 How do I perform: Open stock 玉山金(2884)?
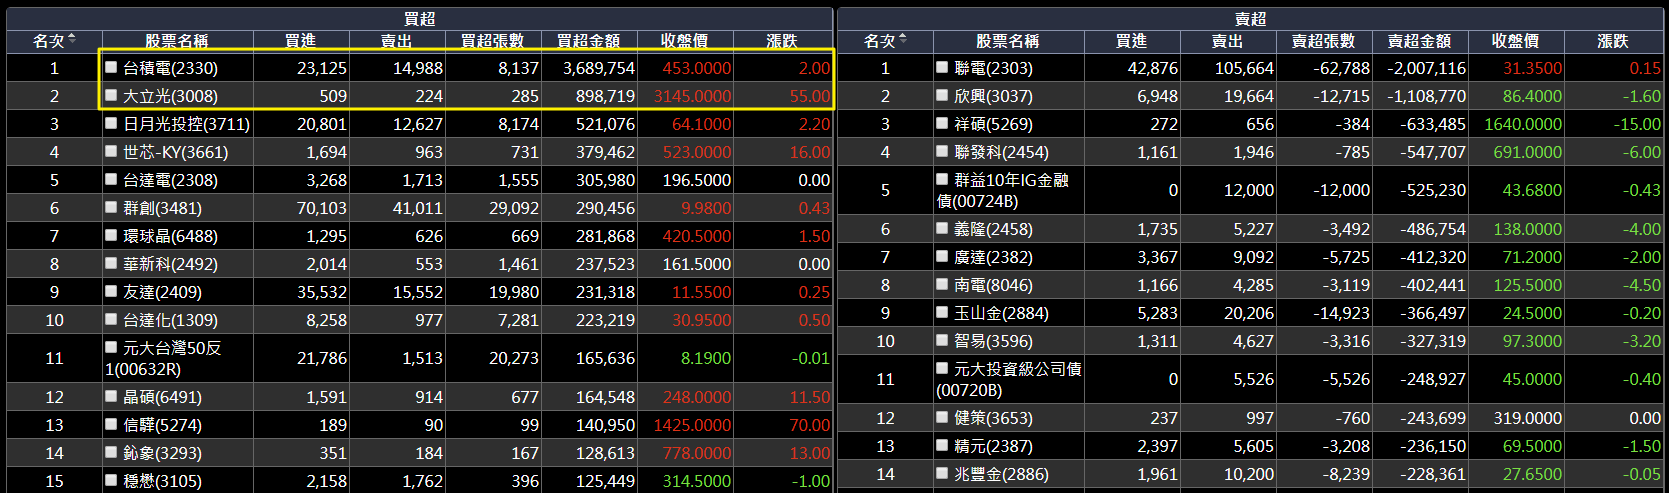[x=1001, y=313]
